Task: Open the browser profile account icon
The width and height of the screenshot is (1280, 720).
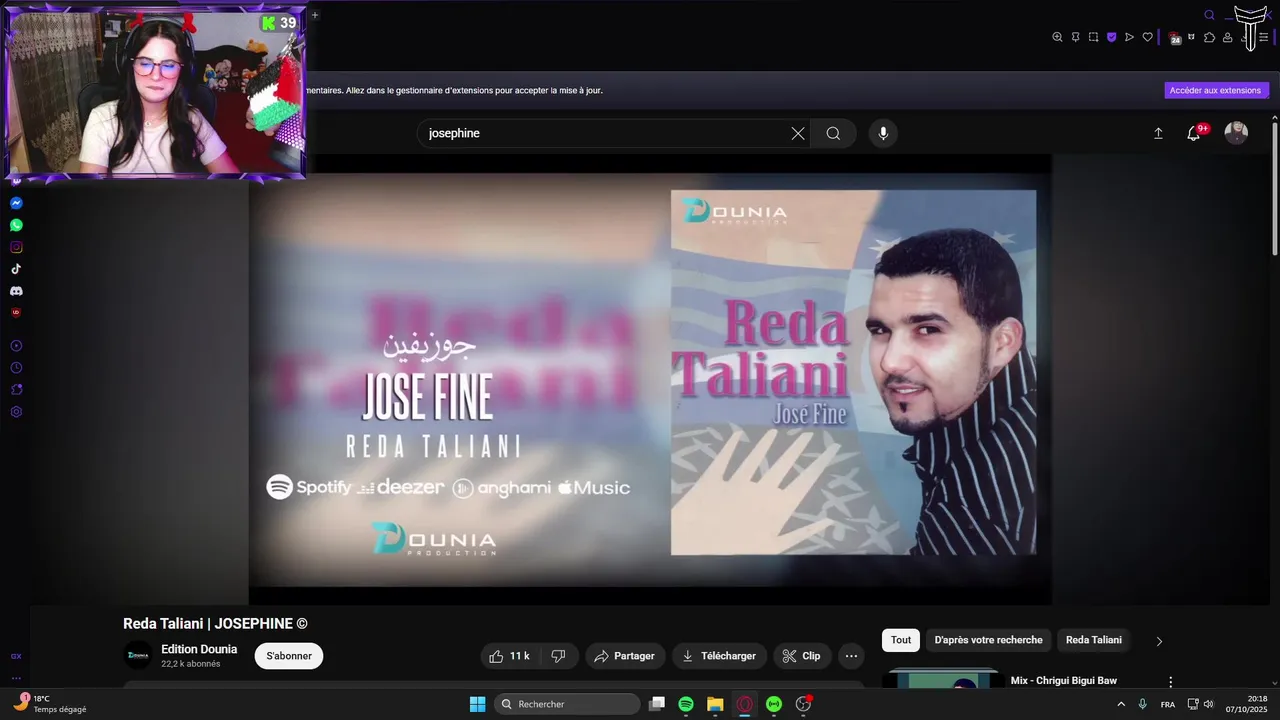Action: [x=1227, y=37]
